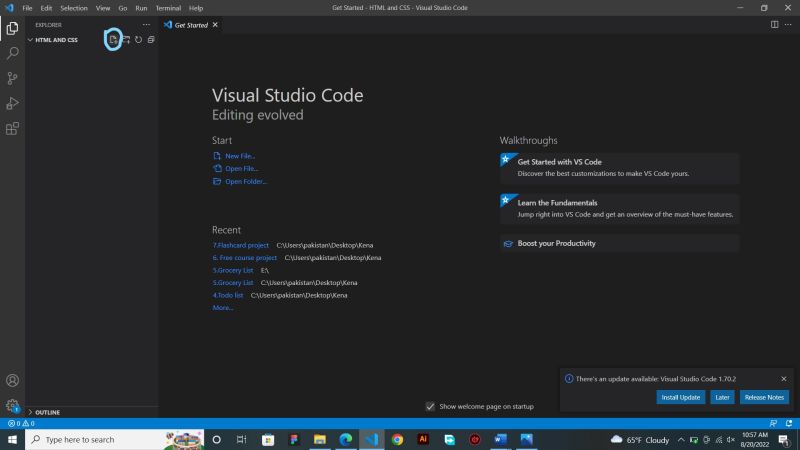Viewport: 800px width, 450px height.
Task: Refresh the Explorer tree
Action: point(138,39)
